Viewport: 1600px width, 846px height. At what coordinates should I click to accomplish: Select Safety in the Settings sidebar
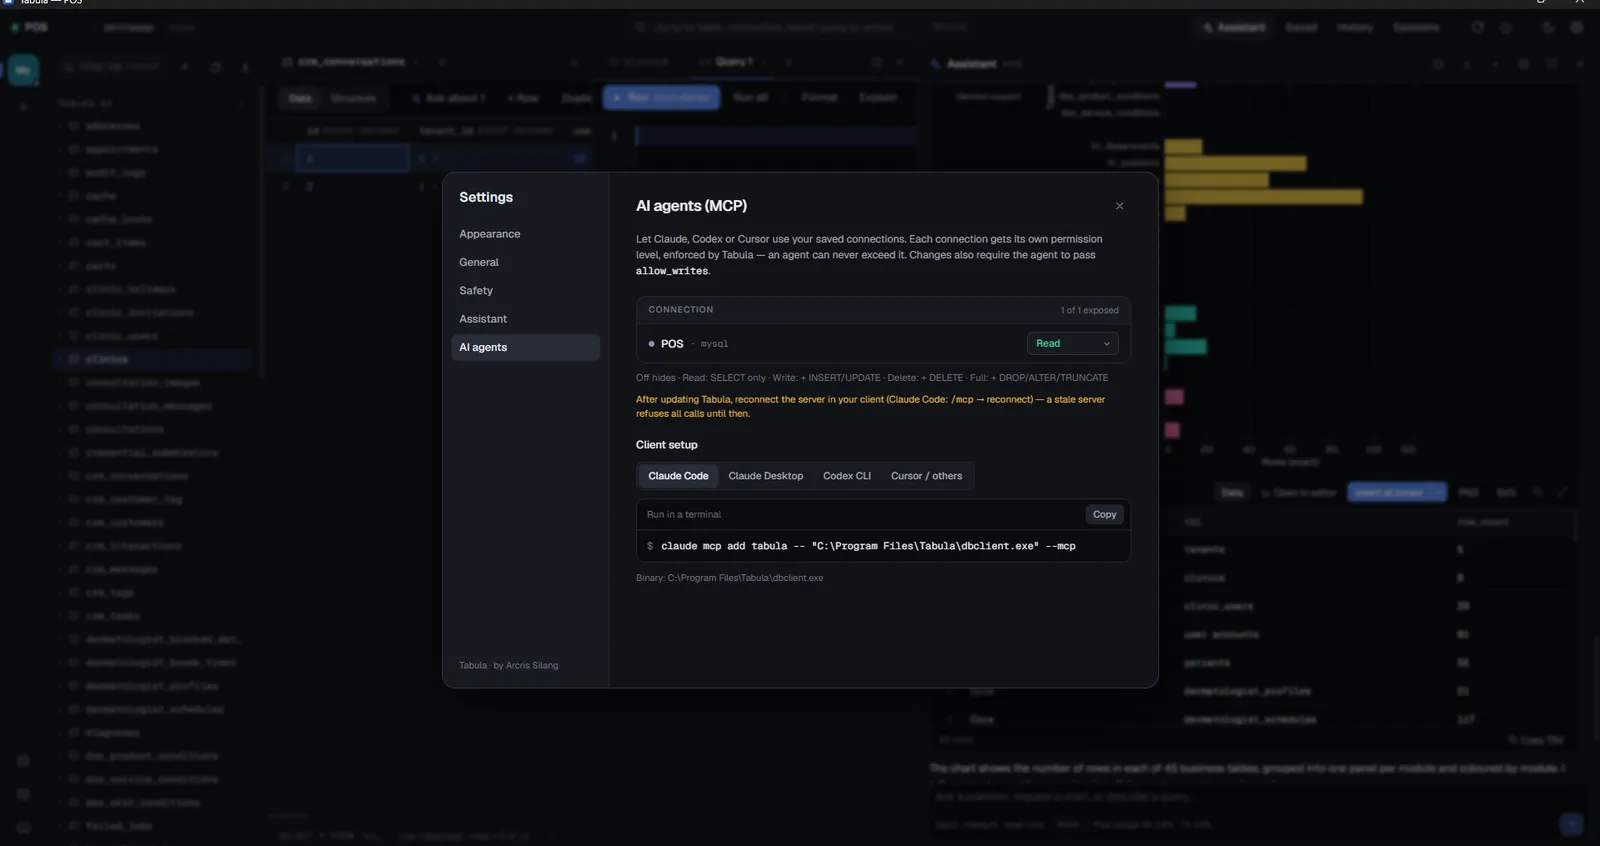tap(476, 291)
